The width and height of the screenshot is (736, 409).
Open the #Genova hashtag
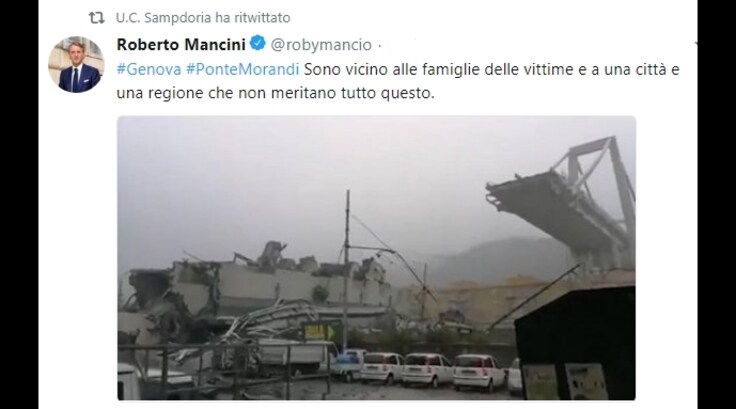click(149, 69)
